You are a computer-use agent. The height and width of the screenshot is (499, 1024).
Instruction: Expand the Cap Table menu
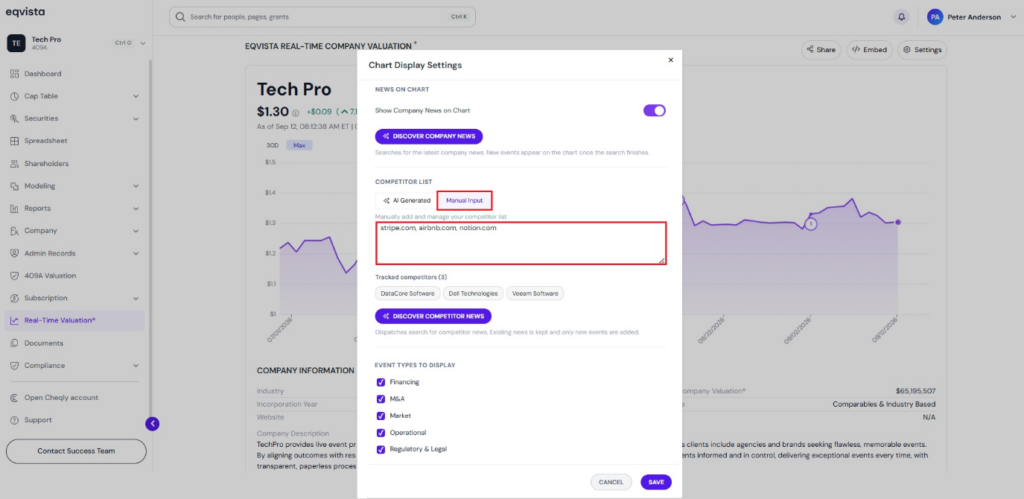[x=136, y=96]
